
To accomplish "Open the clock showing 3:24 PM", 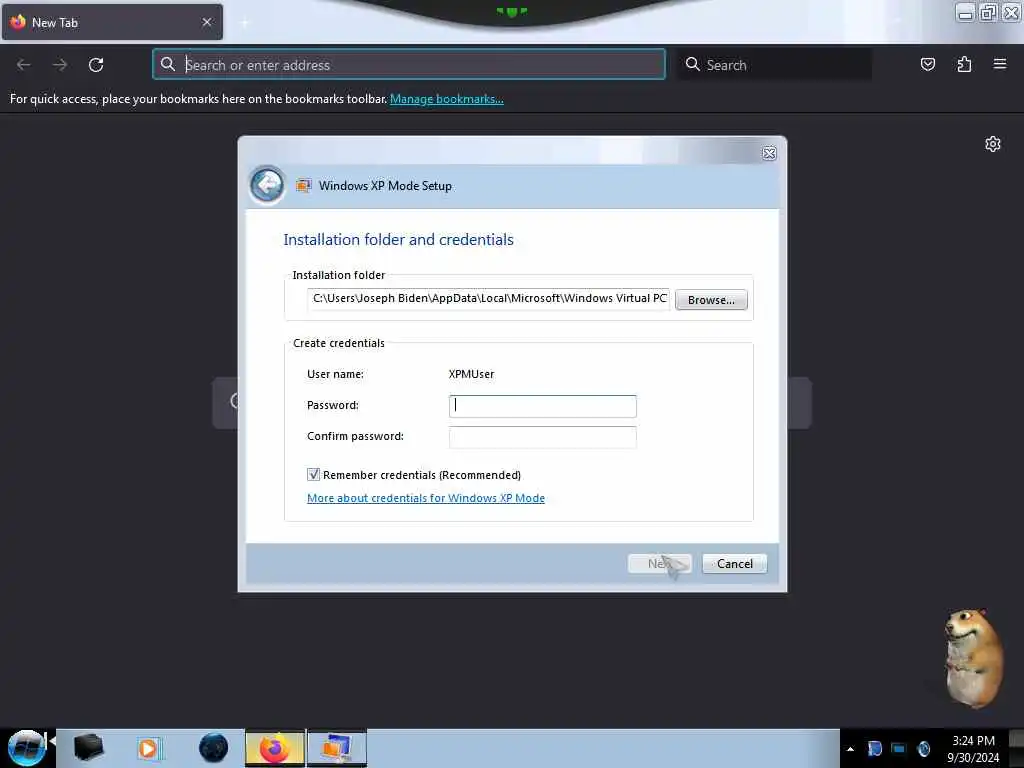I will point(973,748).
